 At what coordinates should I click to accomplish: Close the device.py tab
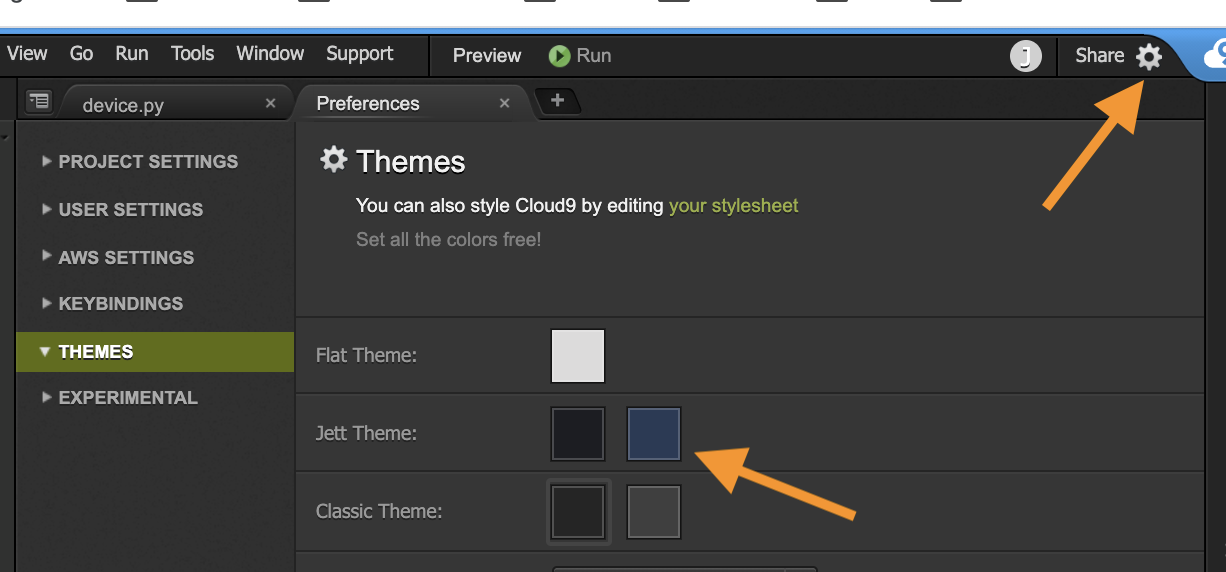pyautogui.click(x=270, y=103)
